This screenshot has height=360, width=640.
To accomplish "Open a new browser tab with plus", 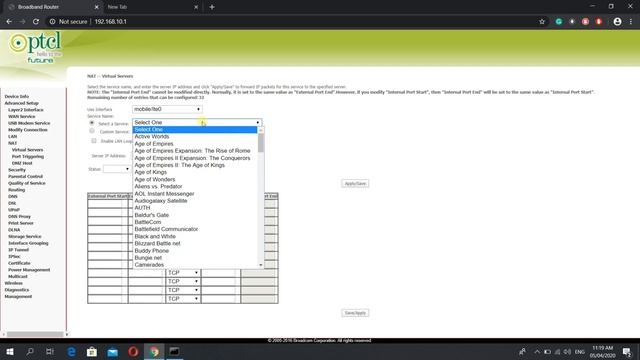I will pos(212,7).
